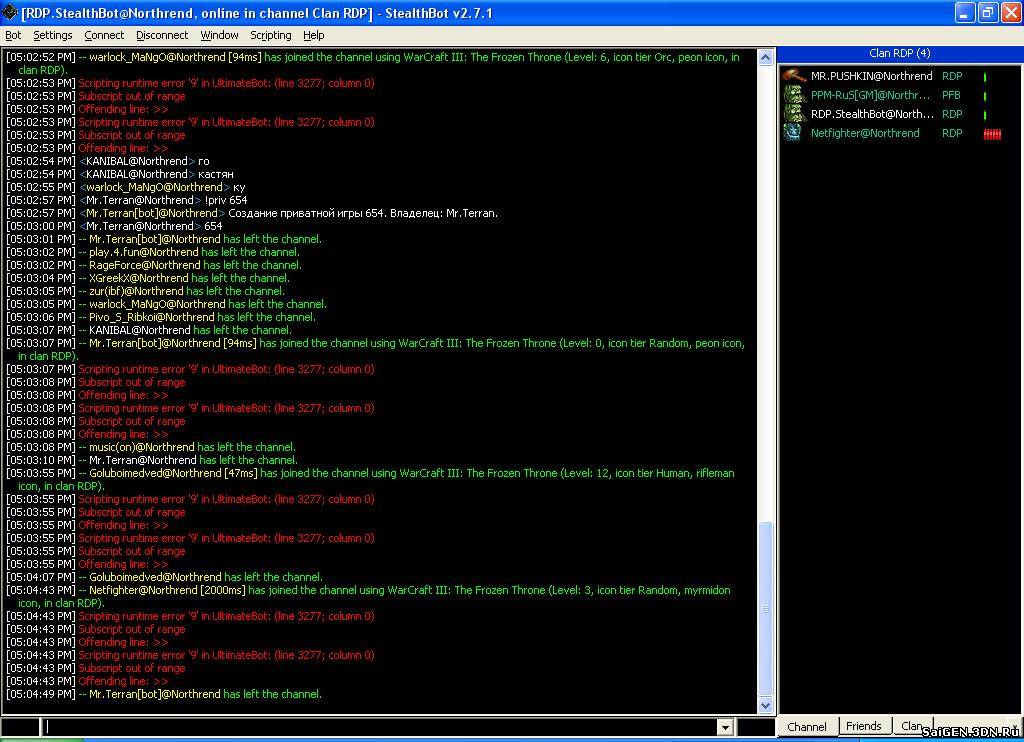
Task: Click StealthBot title bar app icon
Action: pyautogui.click(x=9, y=12)
